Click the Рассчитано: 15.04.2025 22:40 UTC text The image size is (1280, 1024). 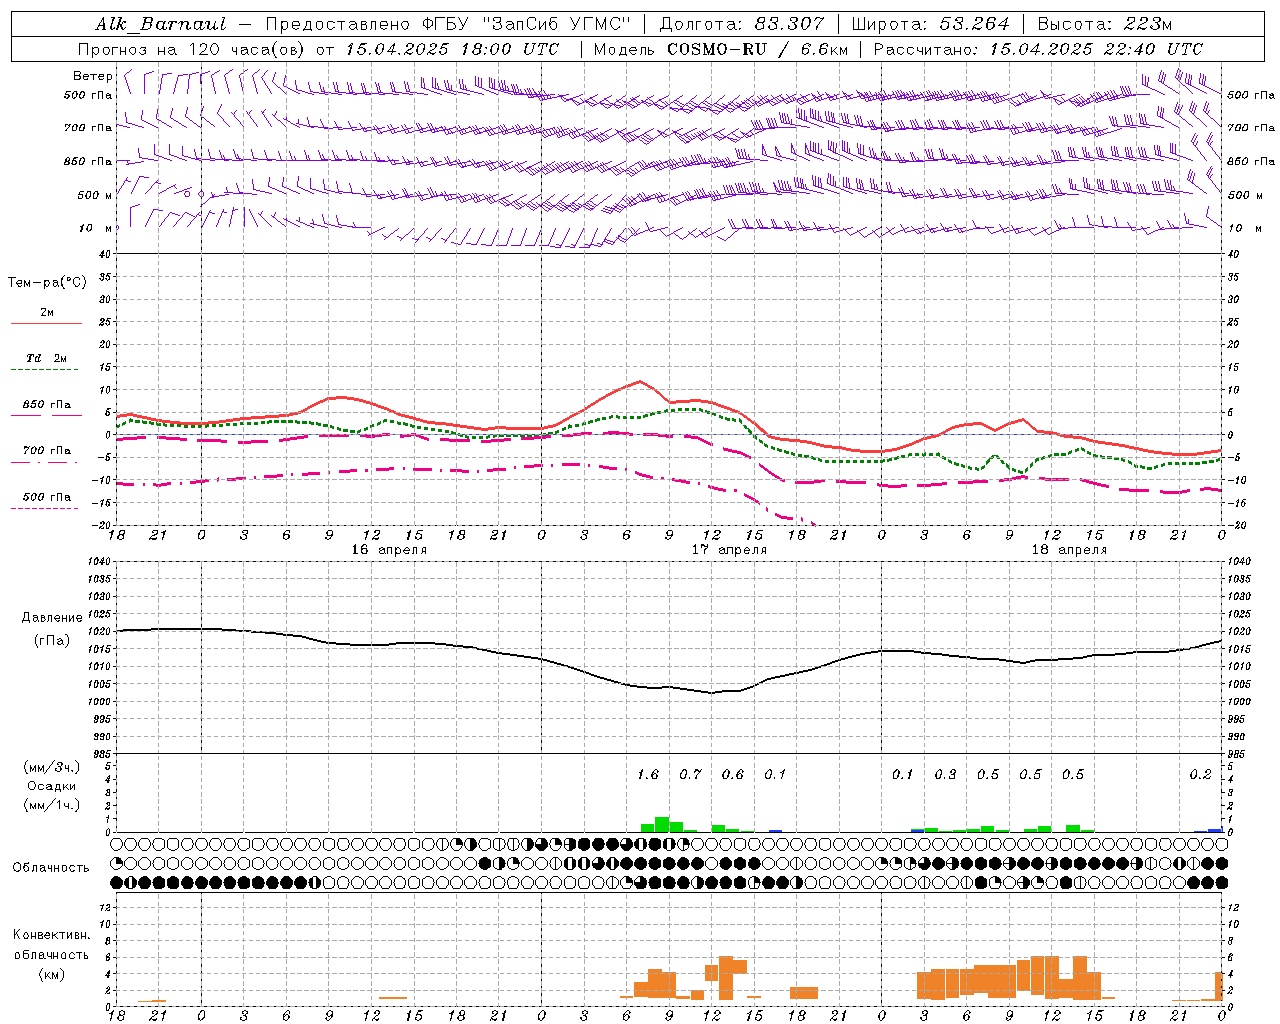tap(1038, 49)
